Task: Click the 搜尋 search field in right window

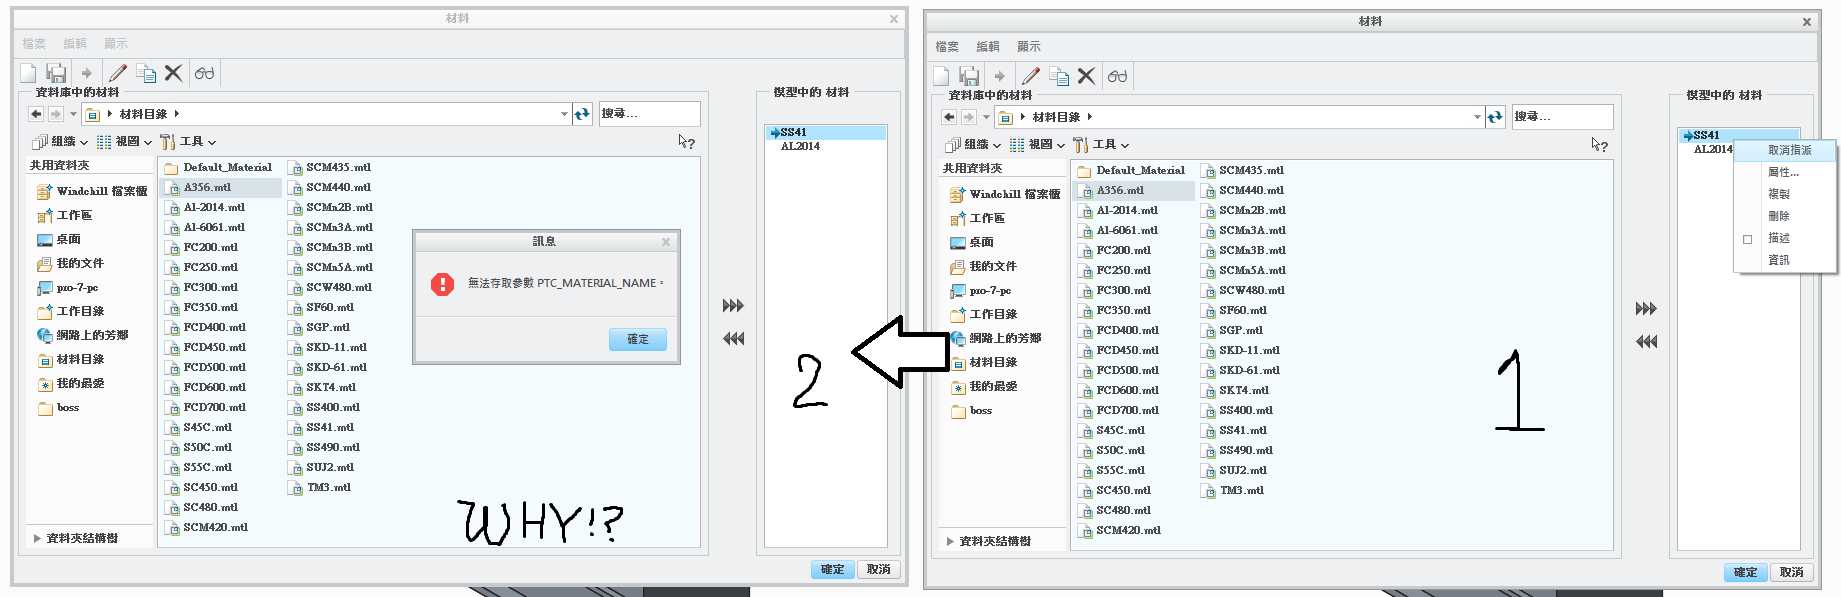Action: tap(1562, 117)
